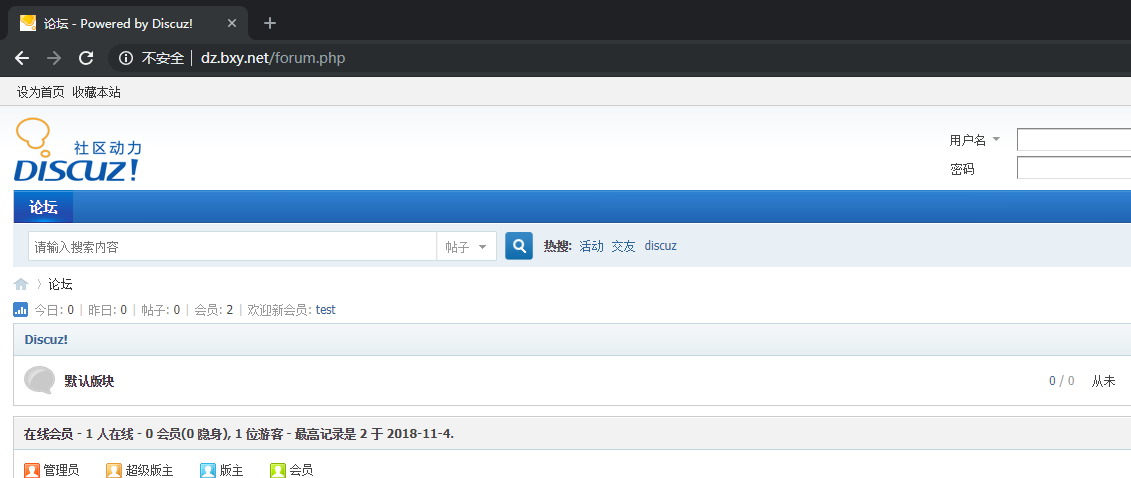Image resolution: width=1131 pixels, height=478 pixels.
Task: Open new member test profile link
Action: coord(325,310)
